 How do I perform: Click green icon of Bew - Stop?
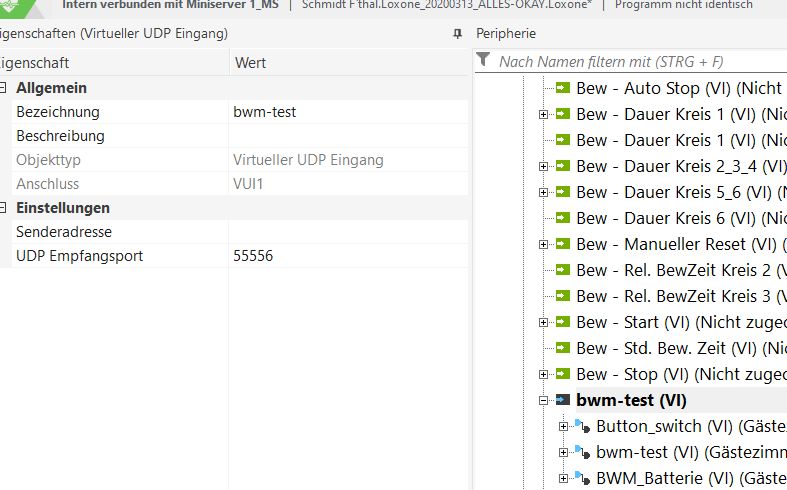563,374
